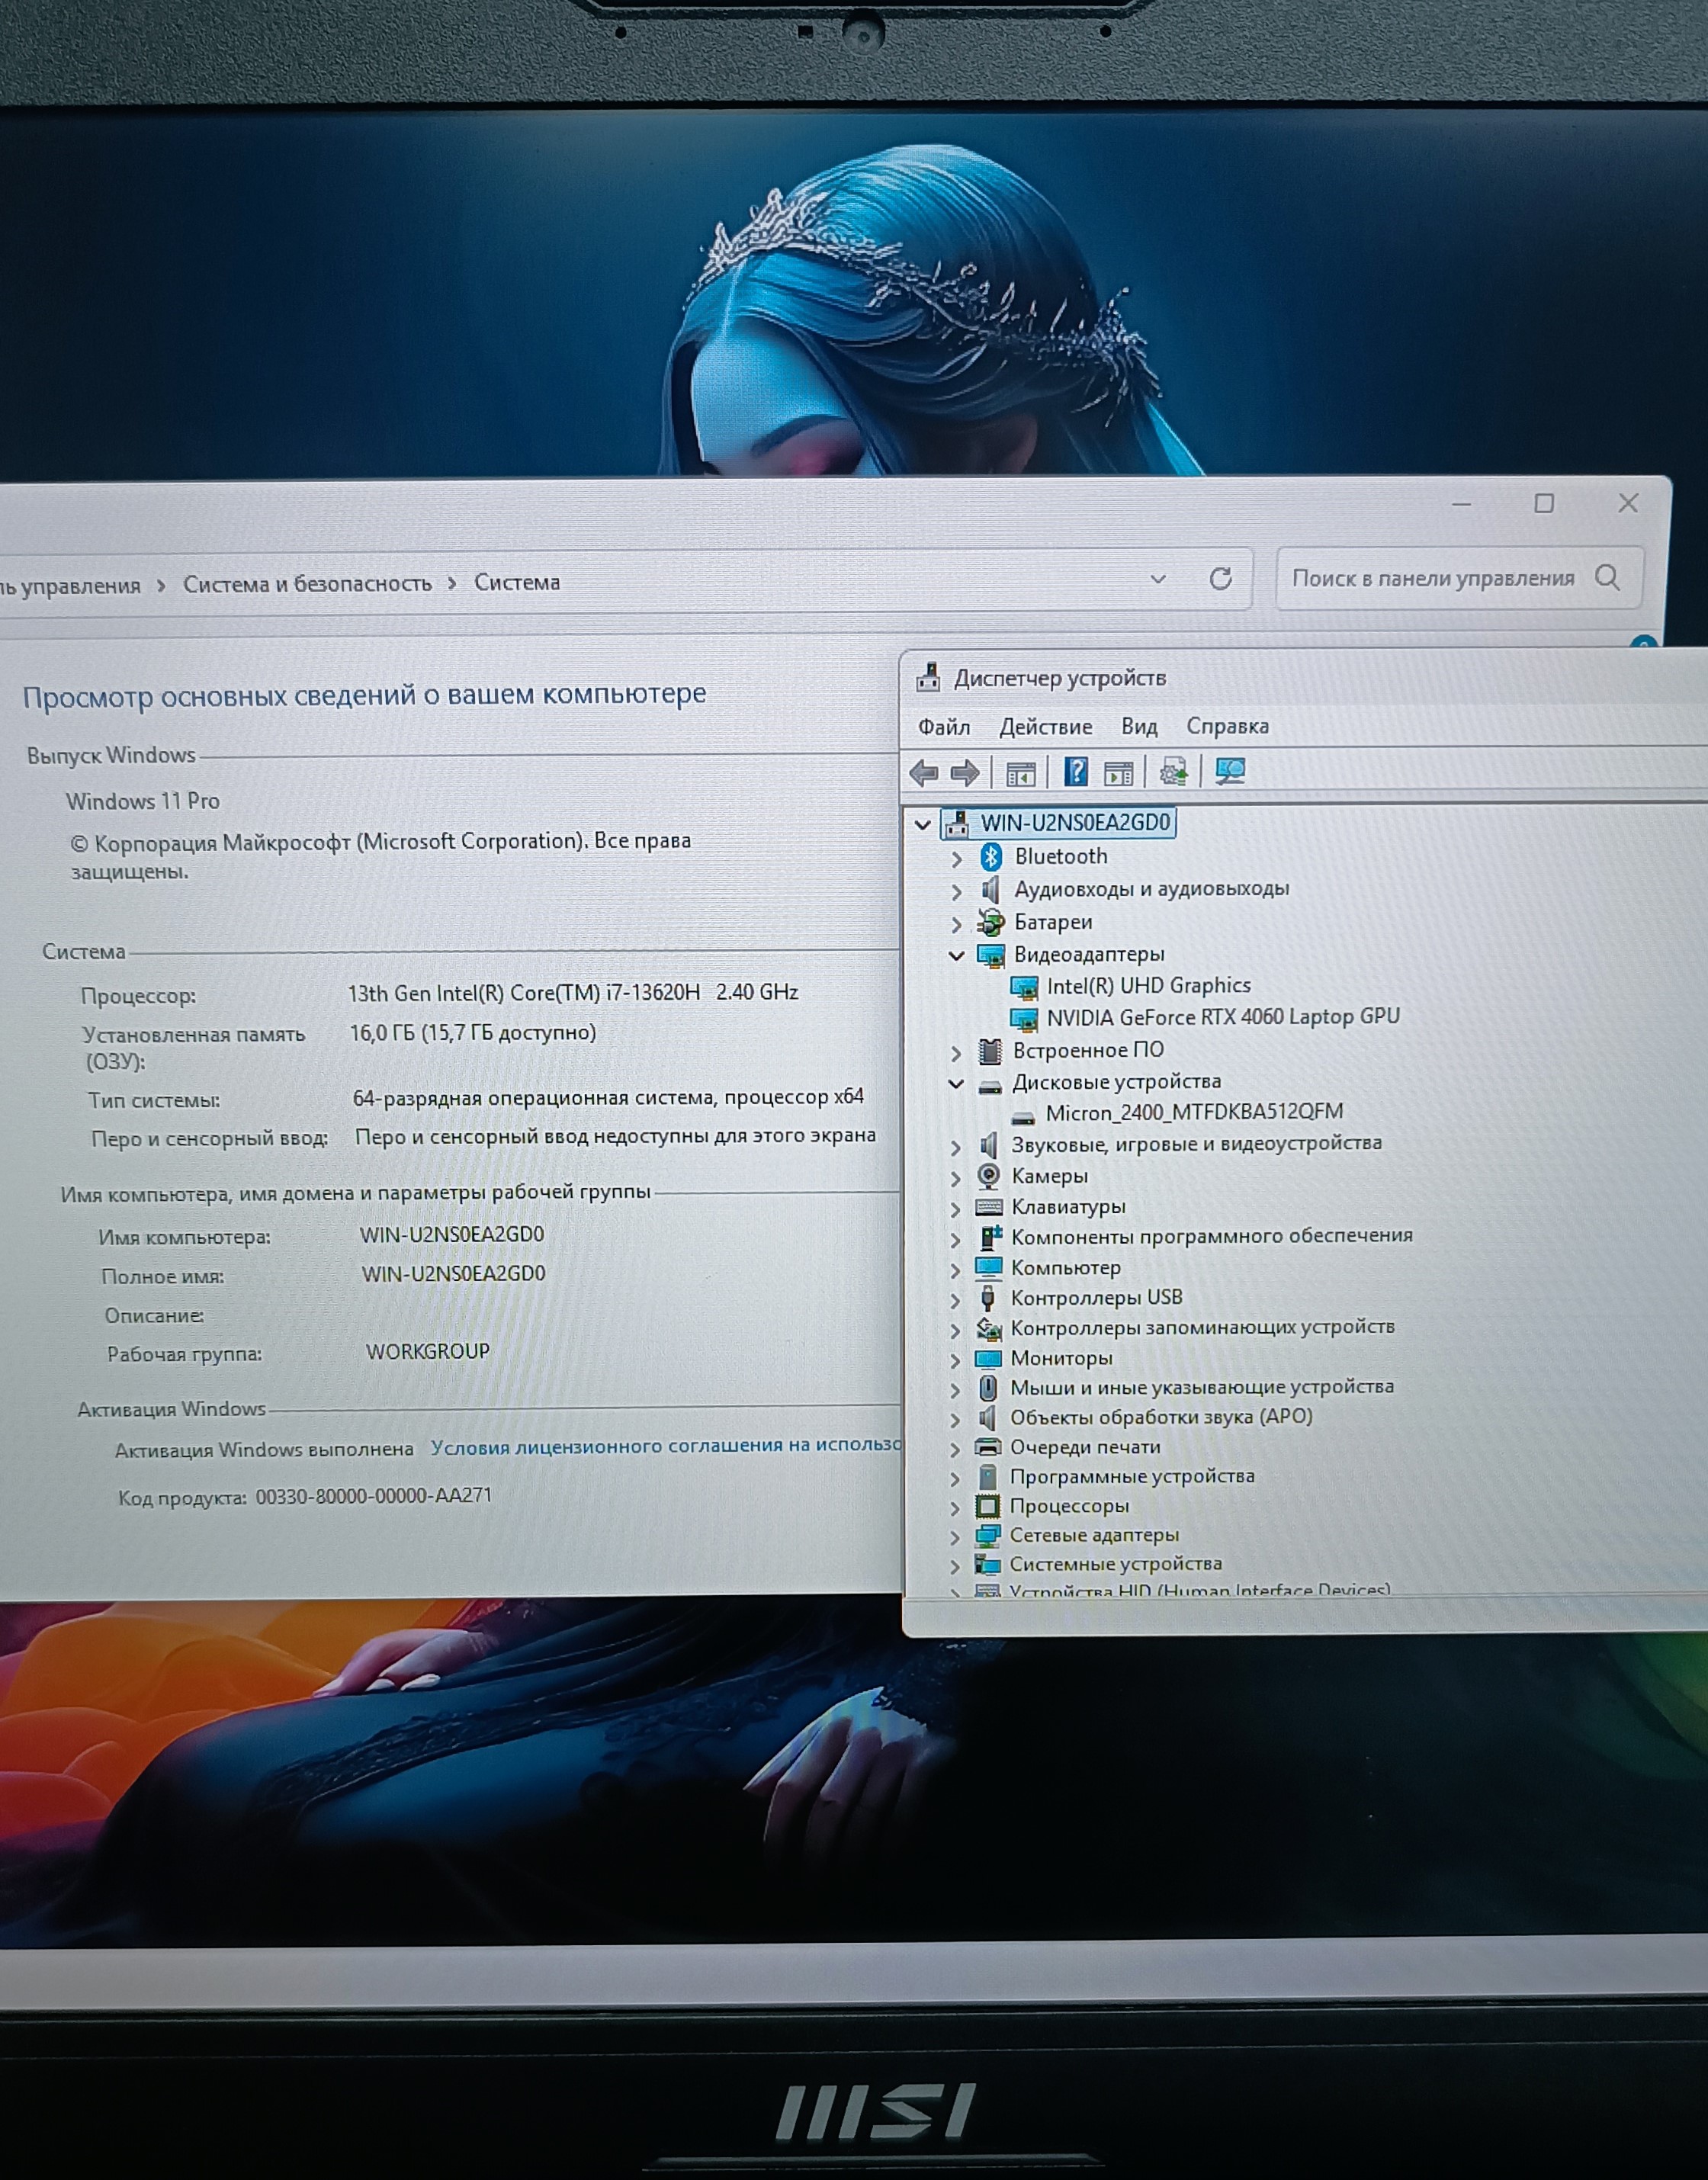Click the name value next to Имя компьютера
Viewport: 1708px width, 2180px height.
(x=452, y=1235)
